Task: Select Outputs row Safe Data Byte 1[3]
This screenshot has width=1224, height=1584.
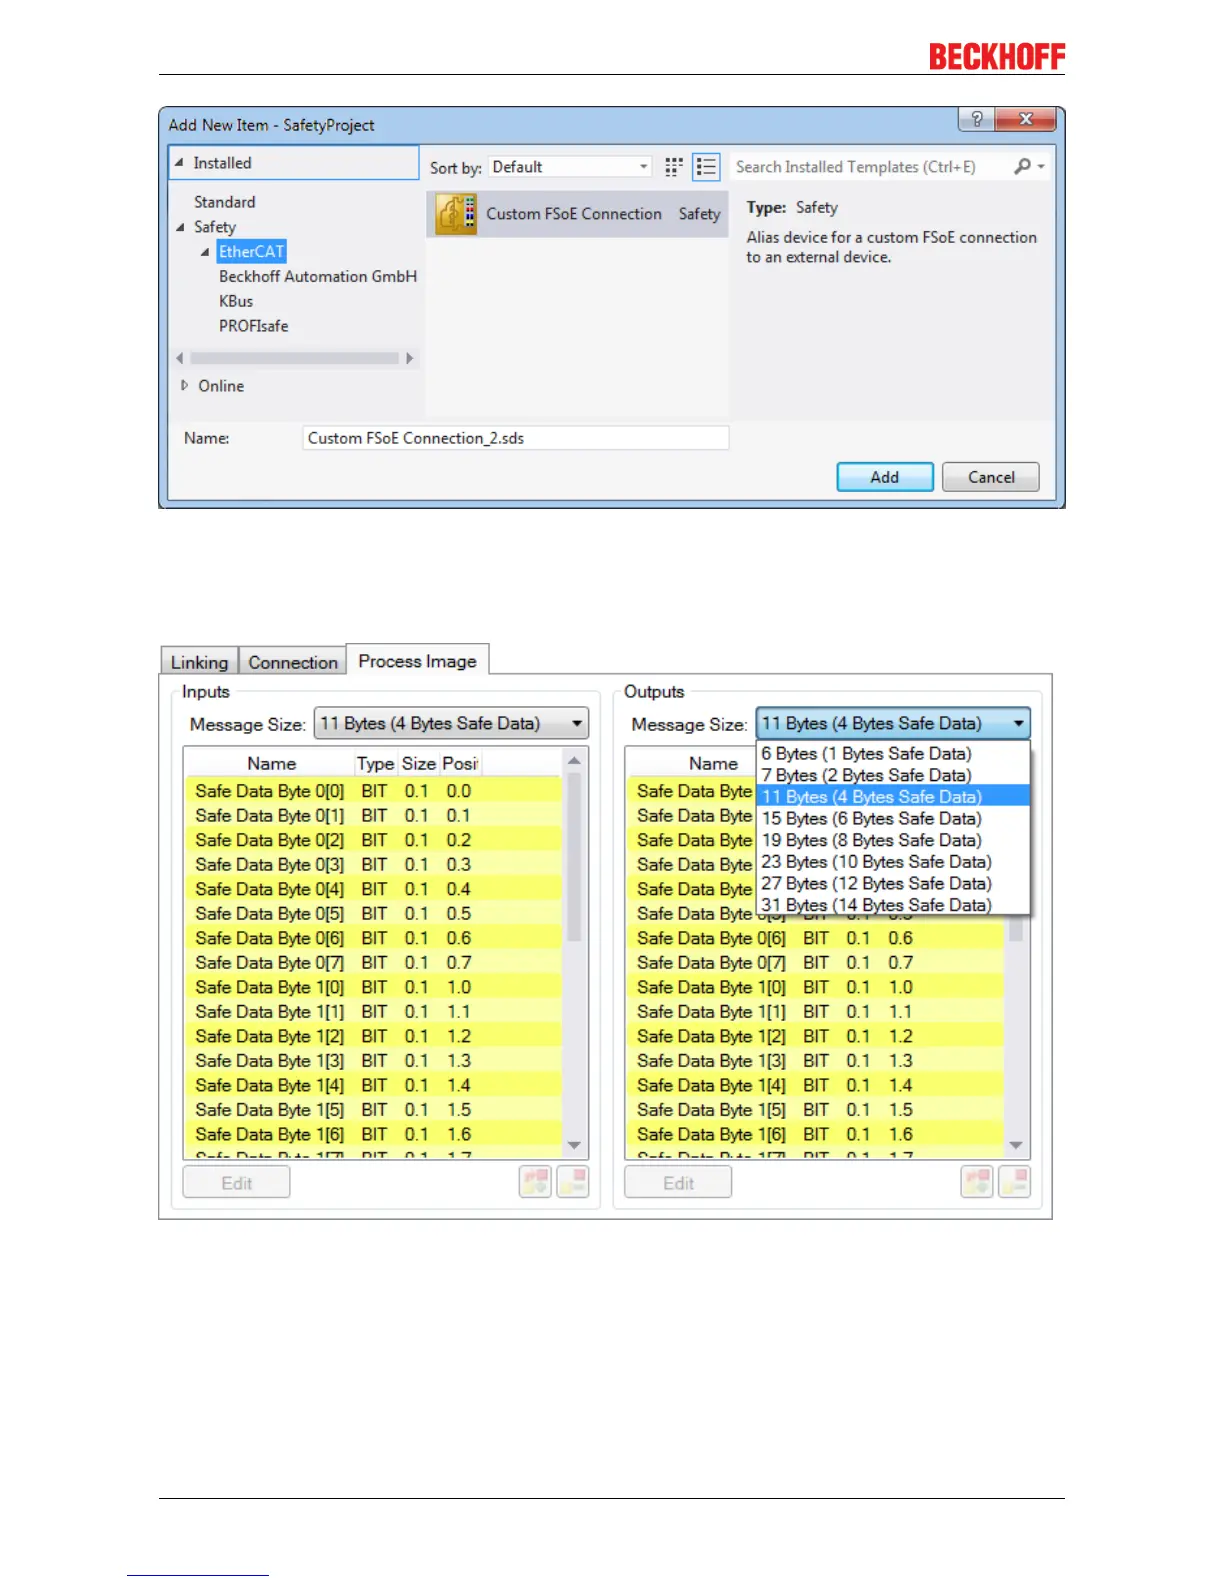Action: tap(815, 1061)
